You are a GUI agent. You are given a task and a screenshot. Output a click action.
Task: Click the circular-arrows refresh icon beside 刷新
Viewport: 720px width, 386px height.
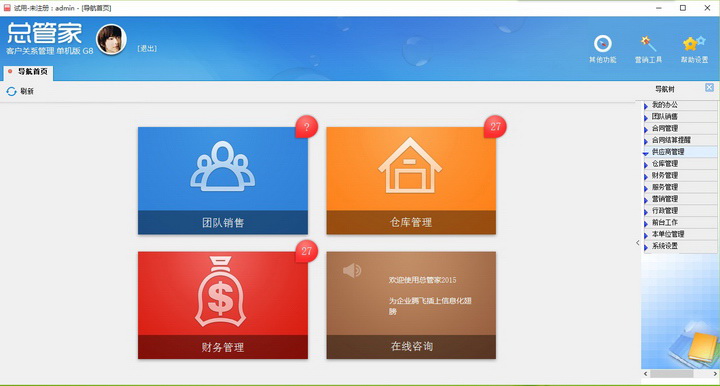11,92
